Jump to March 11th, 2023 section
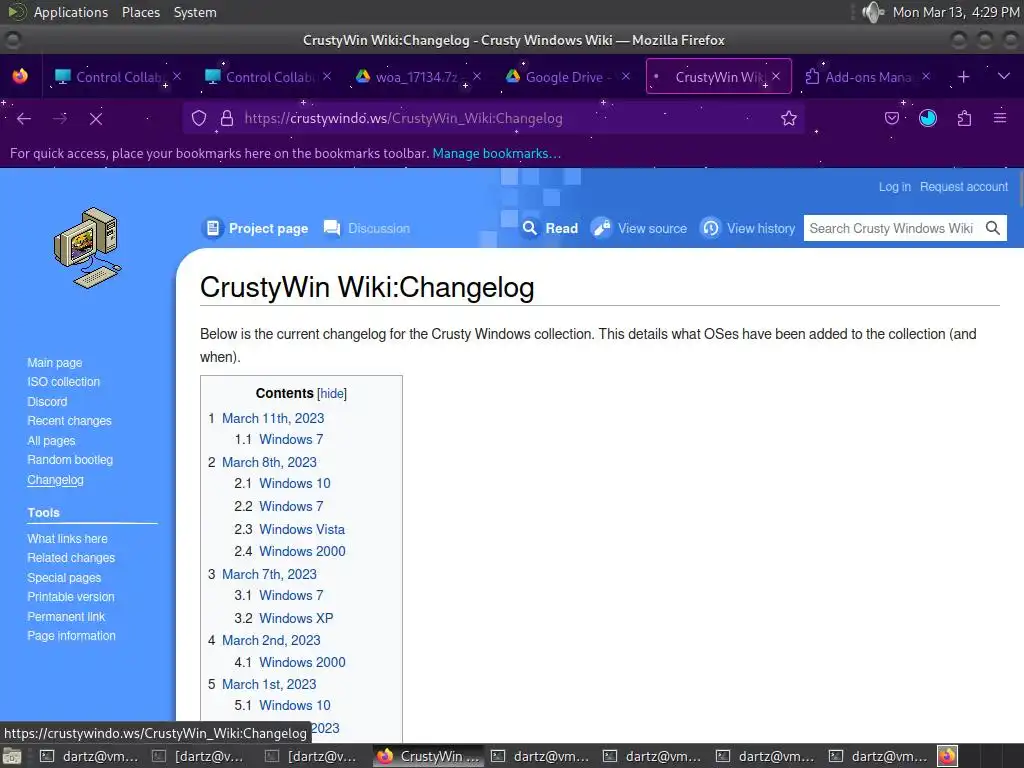The width and height of the screenshot is (1024, 768). (x=273, y=418)
